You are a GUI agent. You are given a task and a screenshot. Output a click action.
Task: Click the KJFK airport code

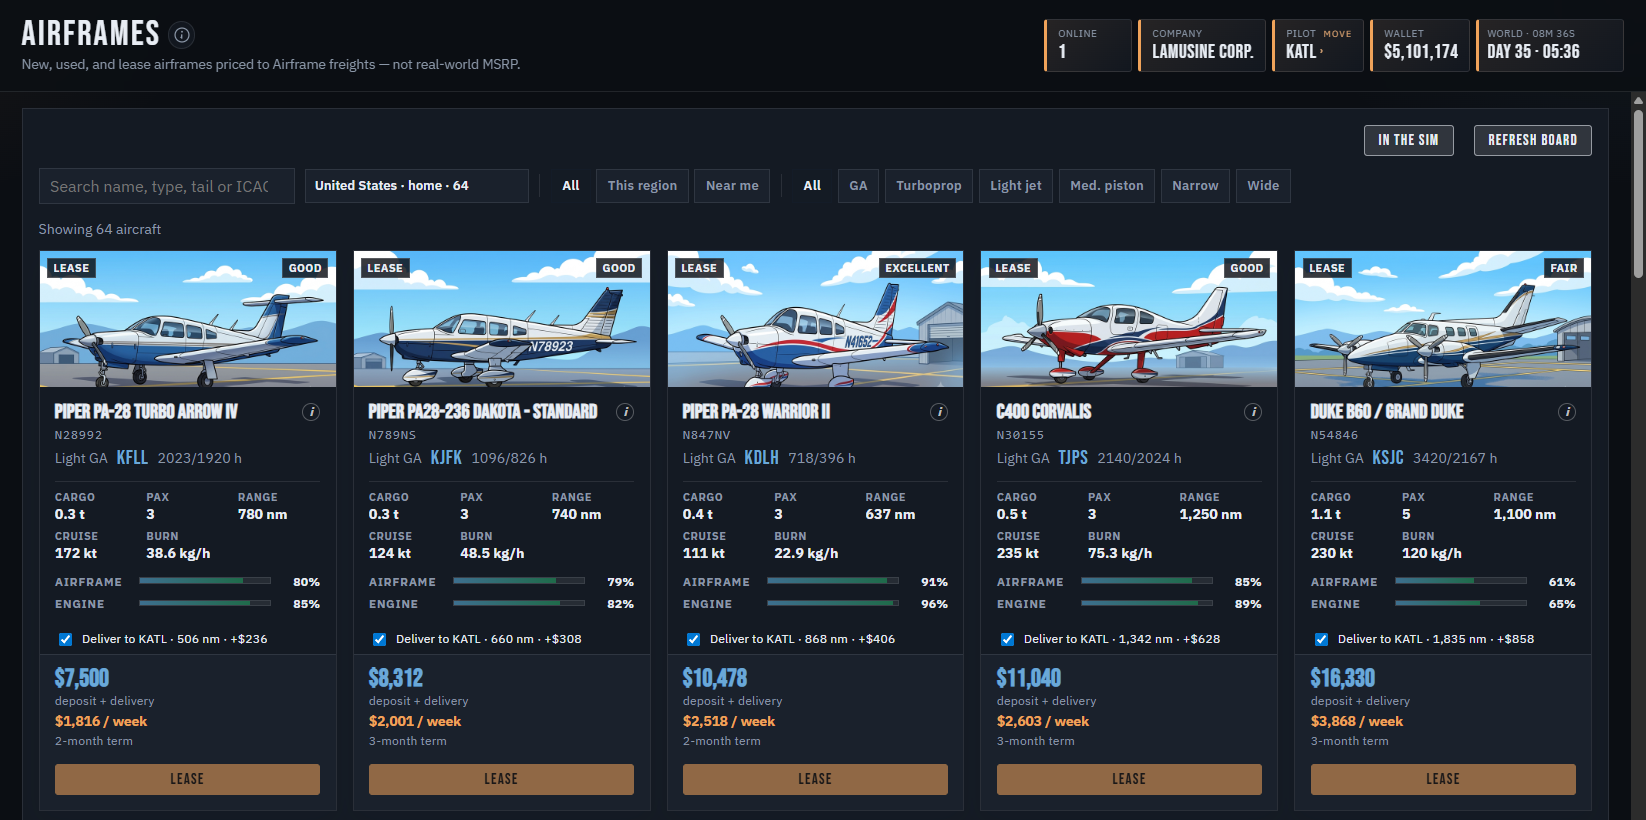tap(446, 458)
